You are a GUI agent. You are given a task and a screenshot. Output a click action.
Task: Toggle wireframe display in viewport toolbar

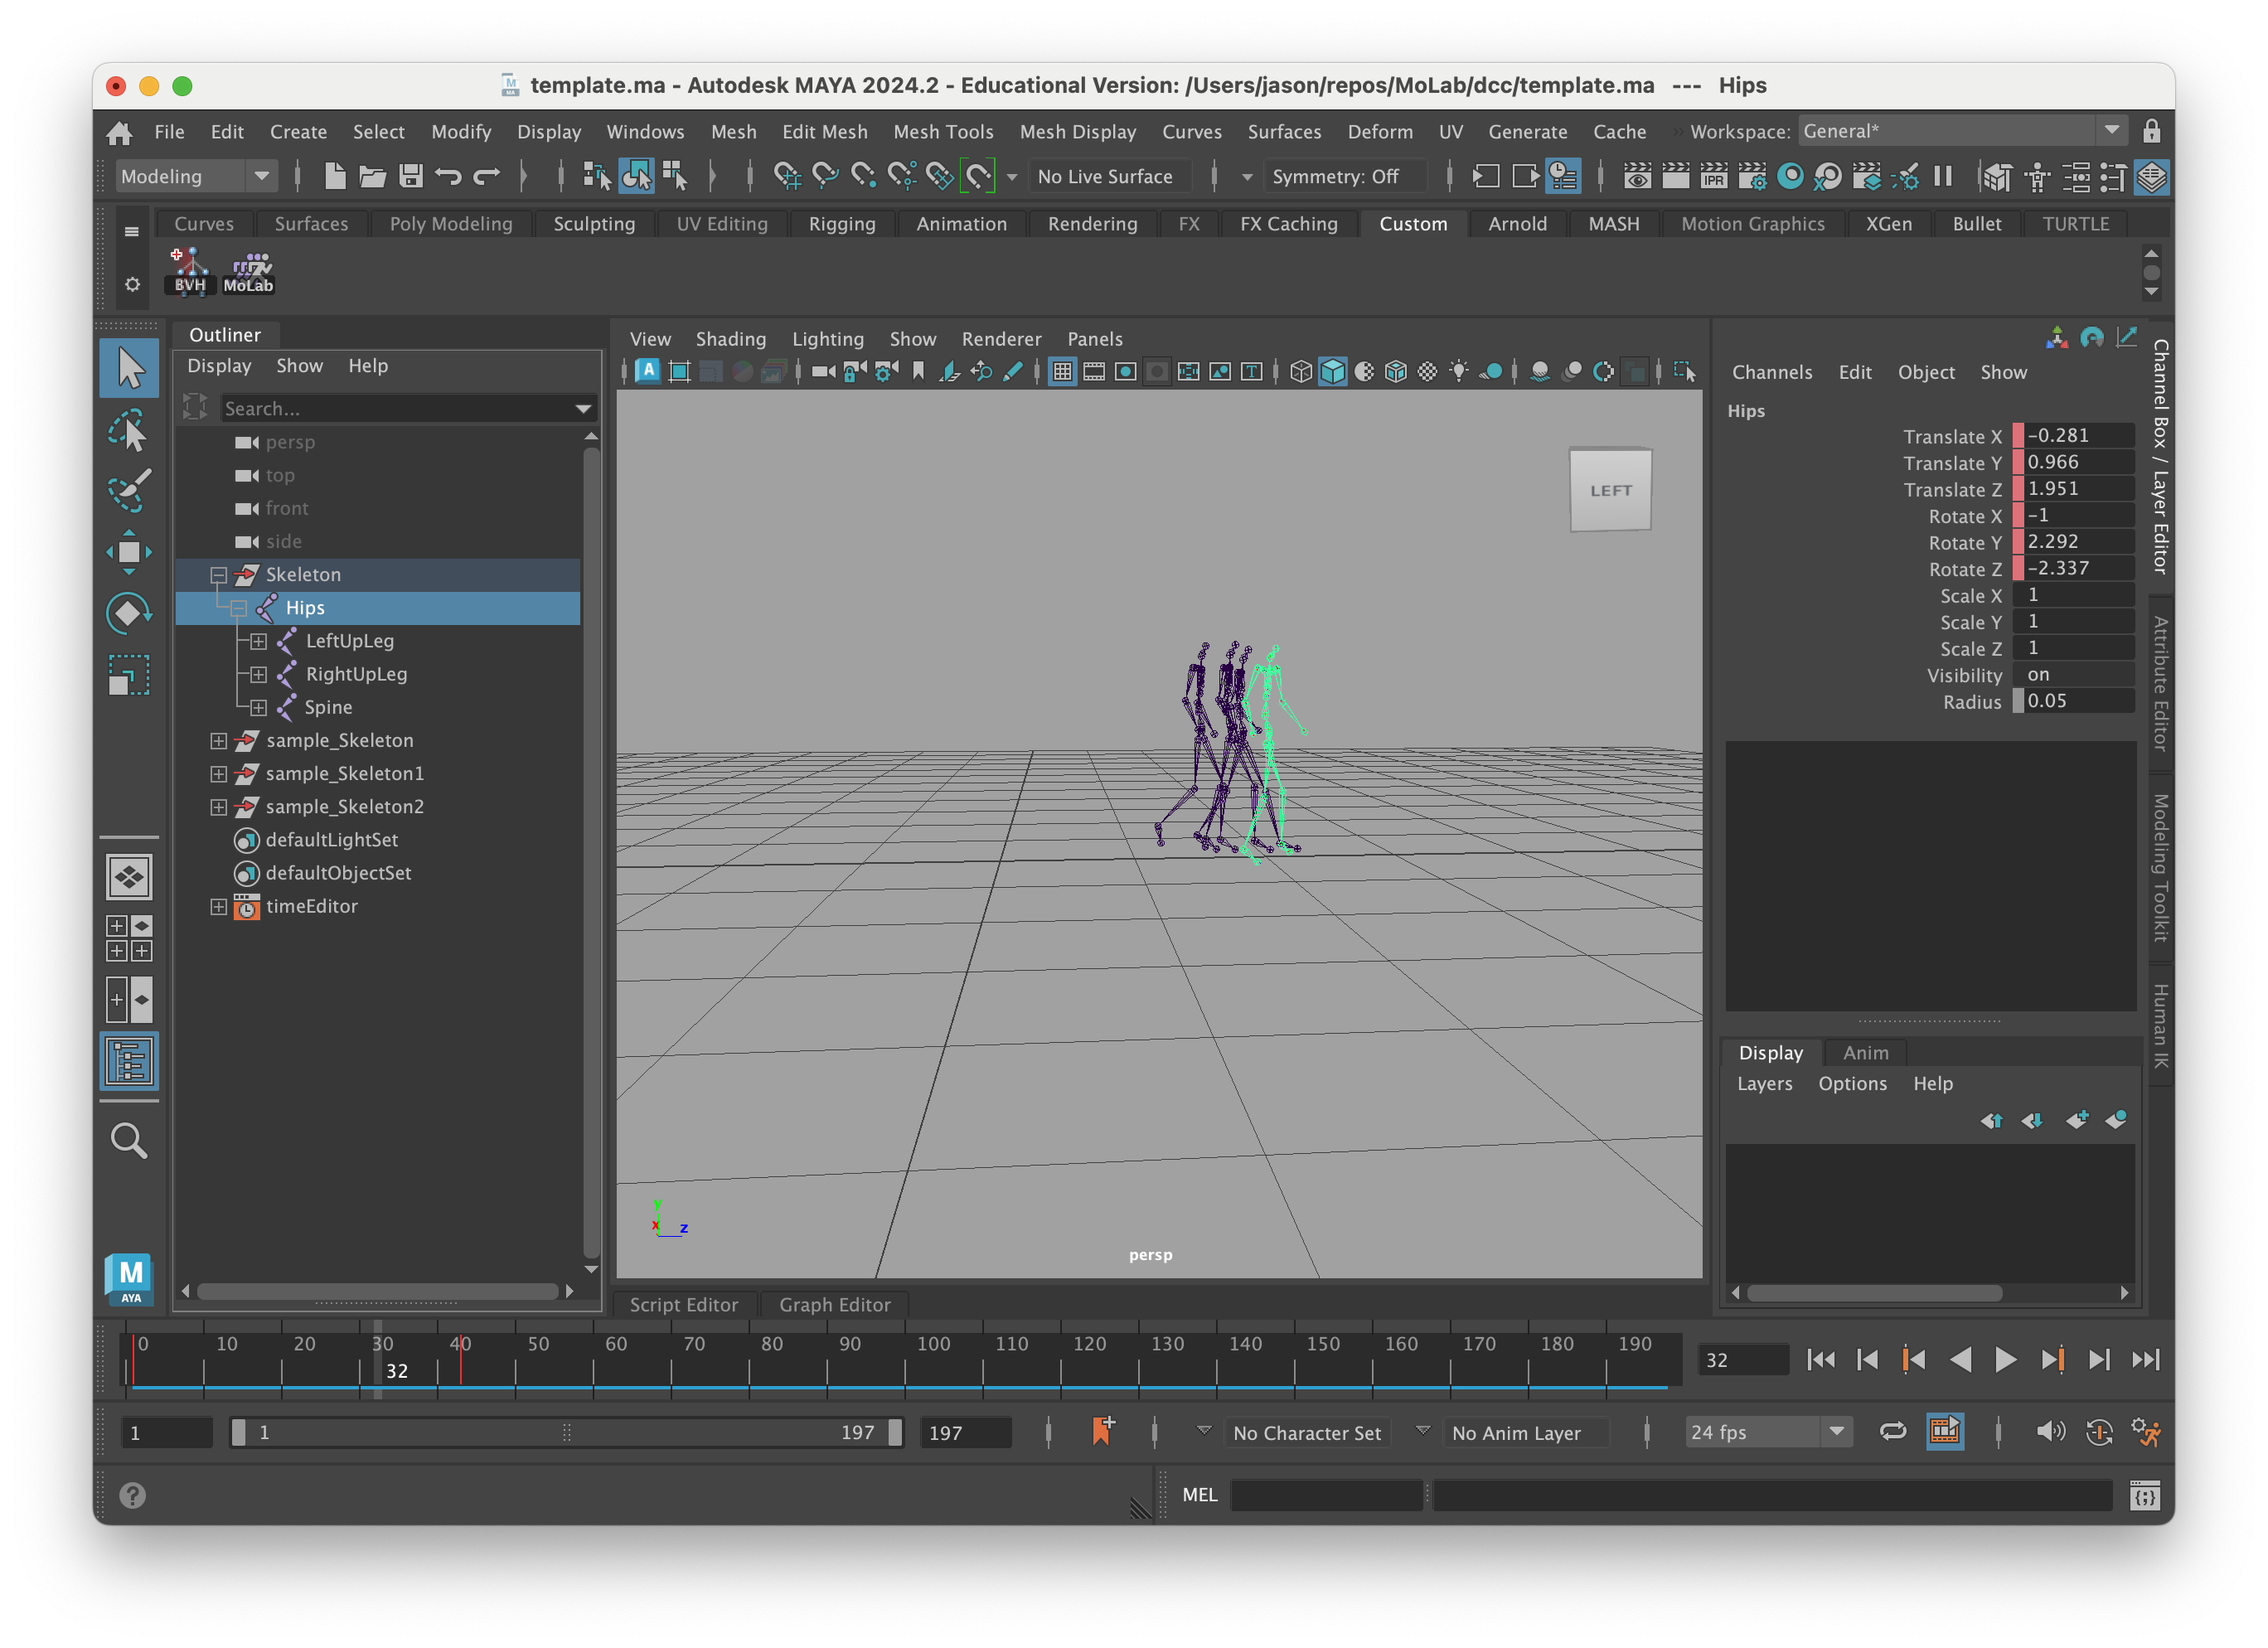(x=1300, y=372)
